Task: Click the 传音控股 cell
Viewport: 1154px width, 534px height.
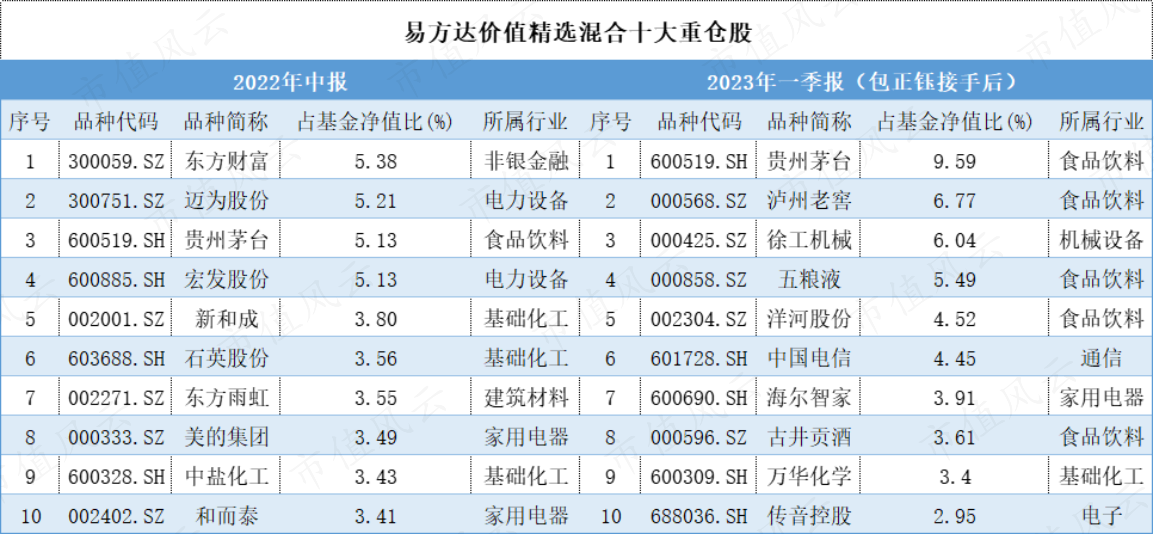Action: point(809,516)
